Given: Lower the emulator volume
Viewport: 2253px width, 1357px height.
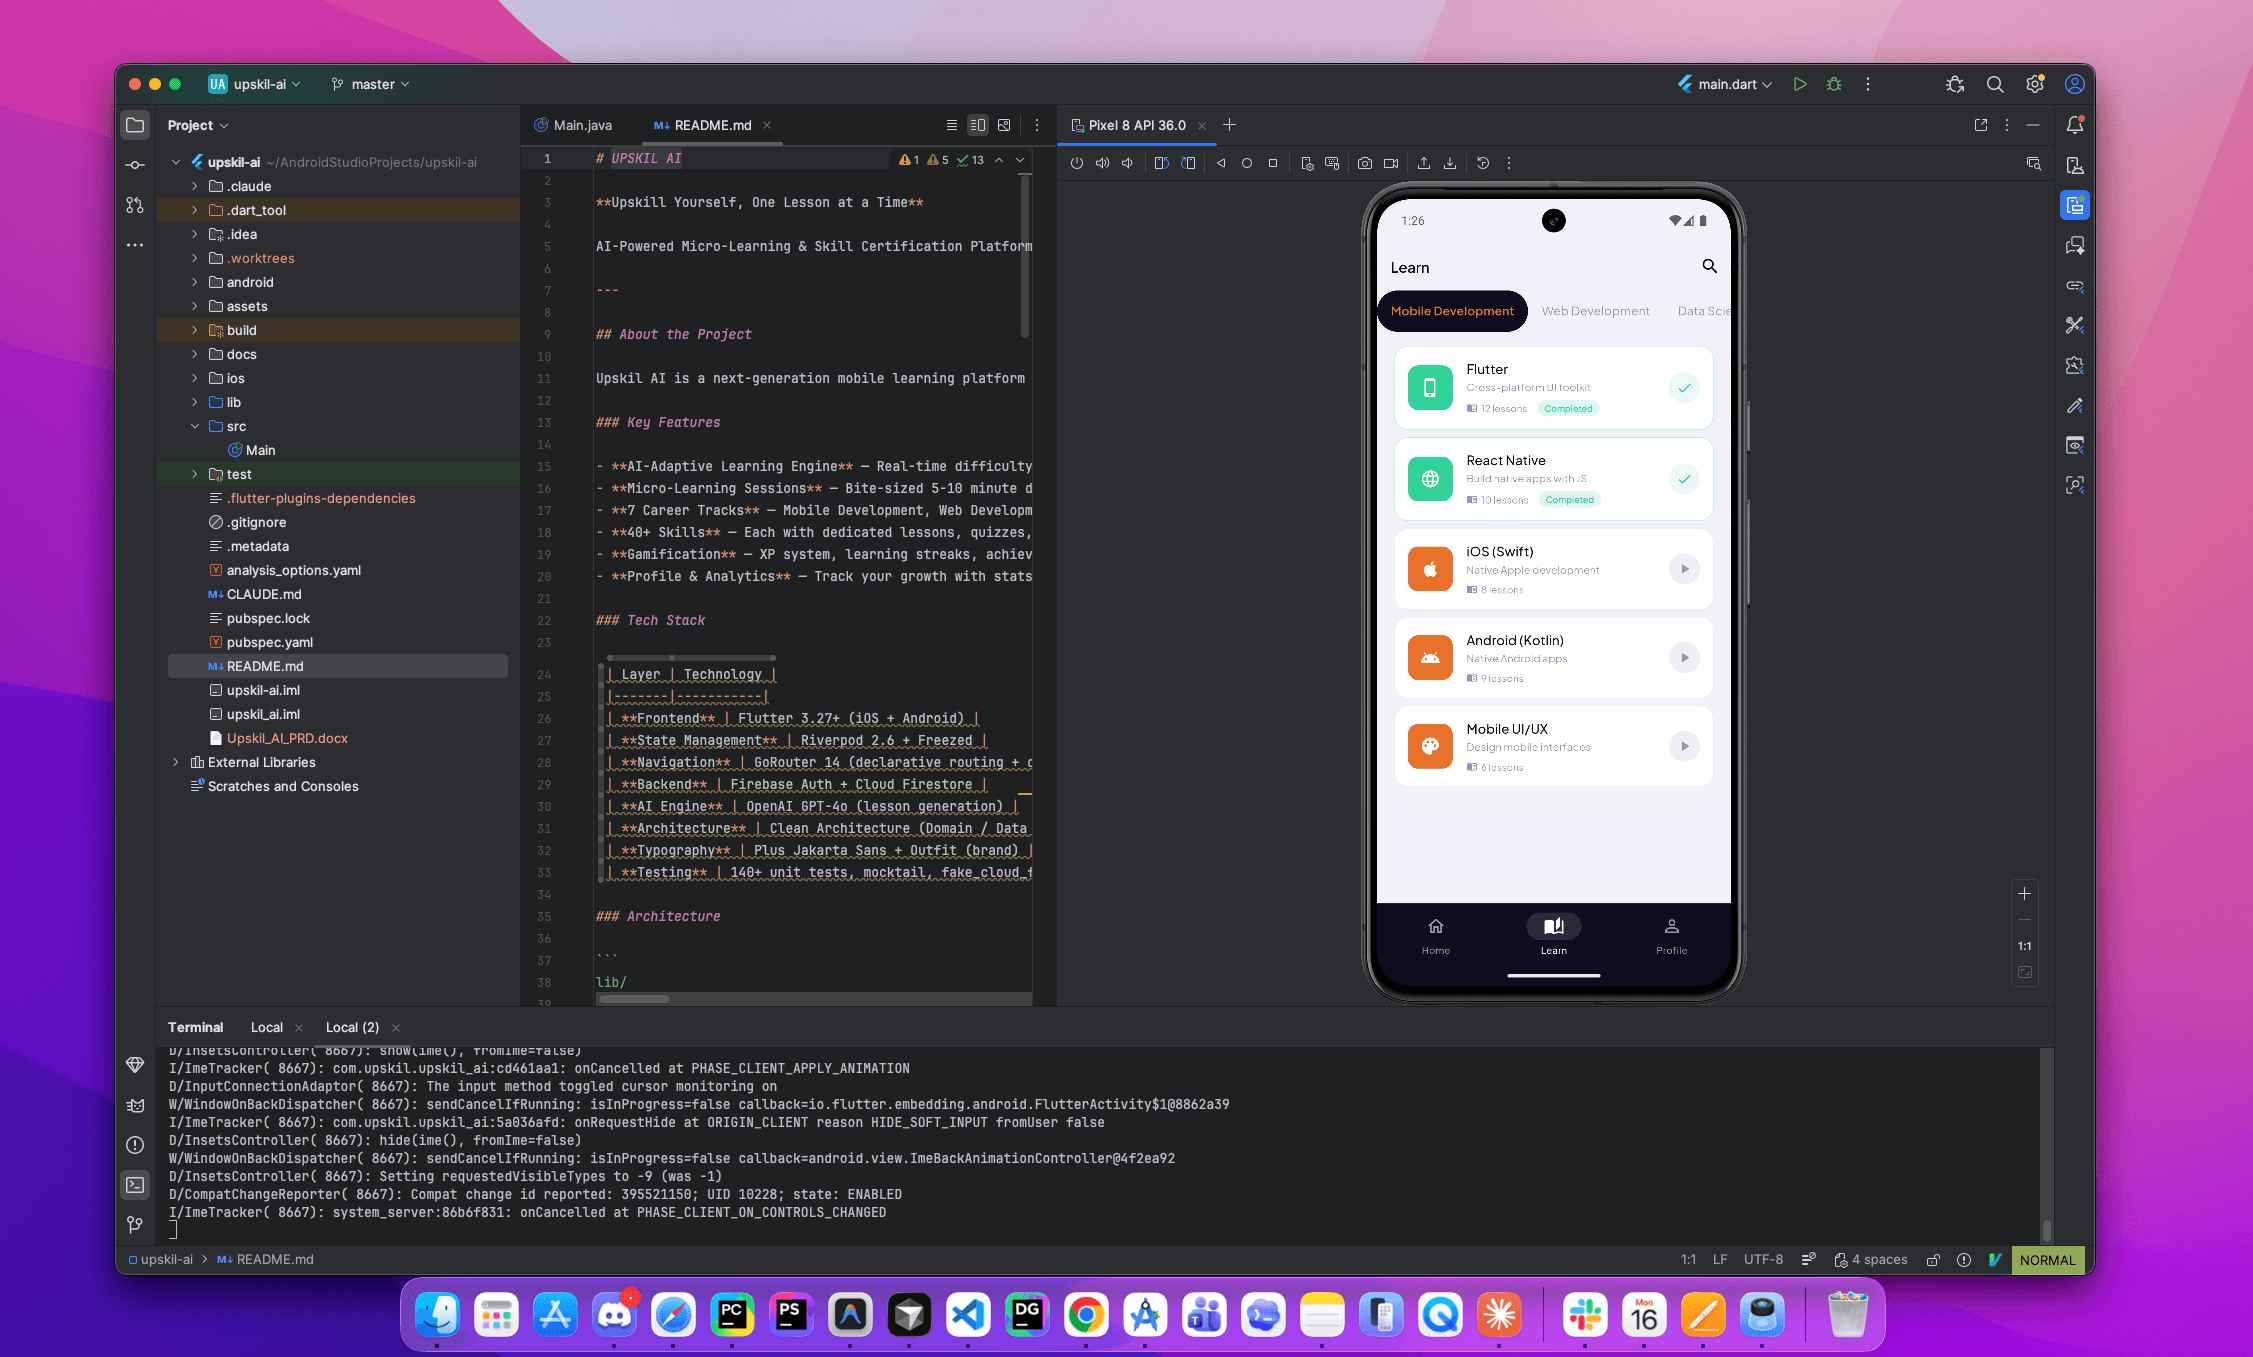Looking at the screenshot, I should click(1128, 163).
